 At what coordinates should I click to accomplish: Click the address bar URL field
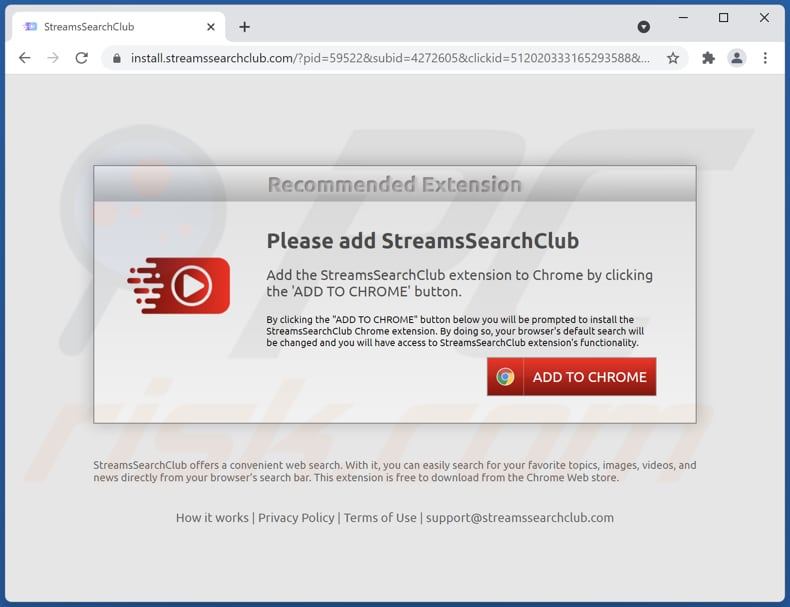click(x=390, y=58)
